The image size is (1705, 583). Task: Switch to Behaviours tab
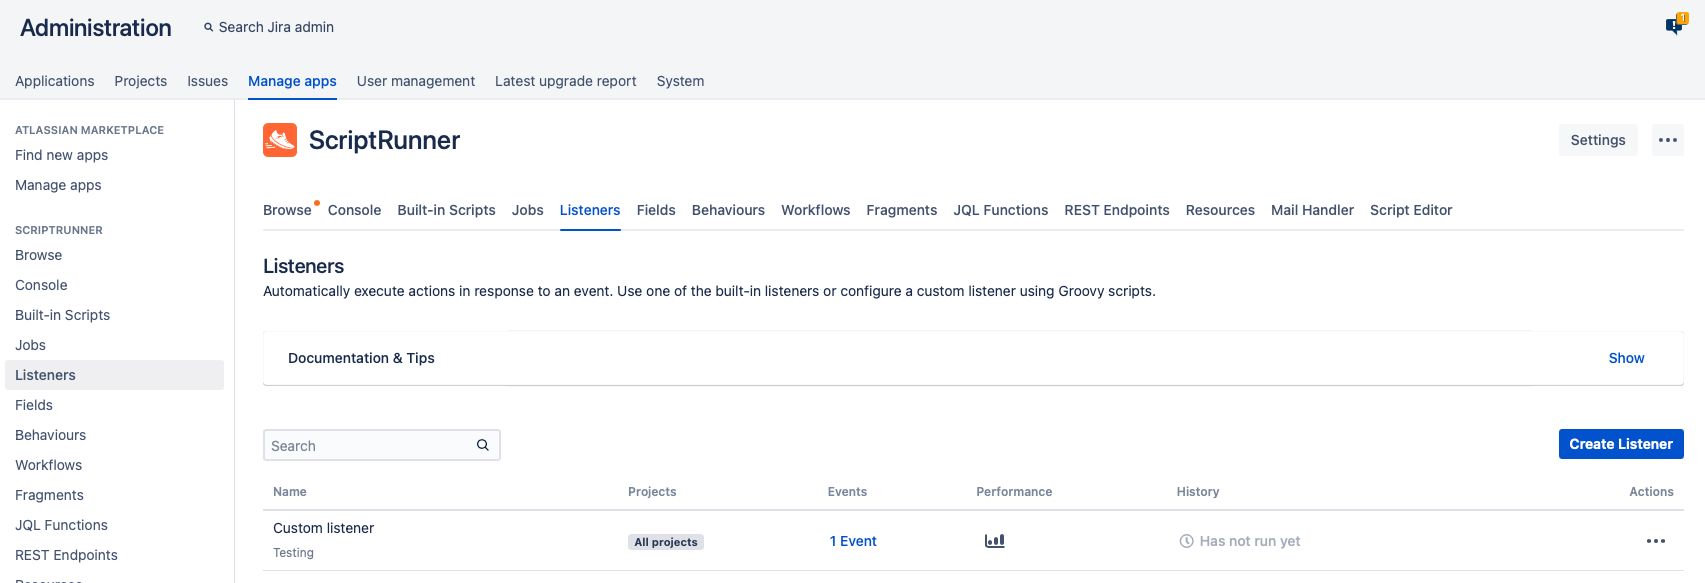point(728,210)
